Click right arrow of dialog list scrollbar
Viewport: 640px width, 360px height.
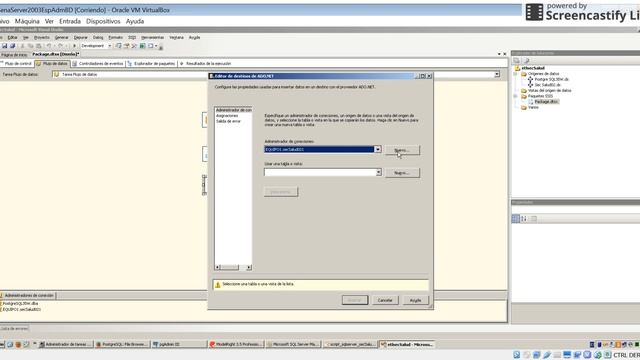click(249, 267)
